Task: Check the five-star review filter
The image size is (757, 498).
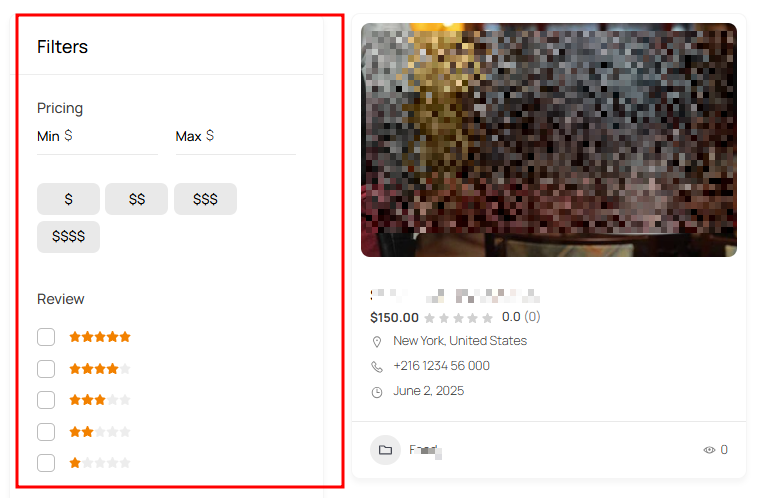Action: 46,337
